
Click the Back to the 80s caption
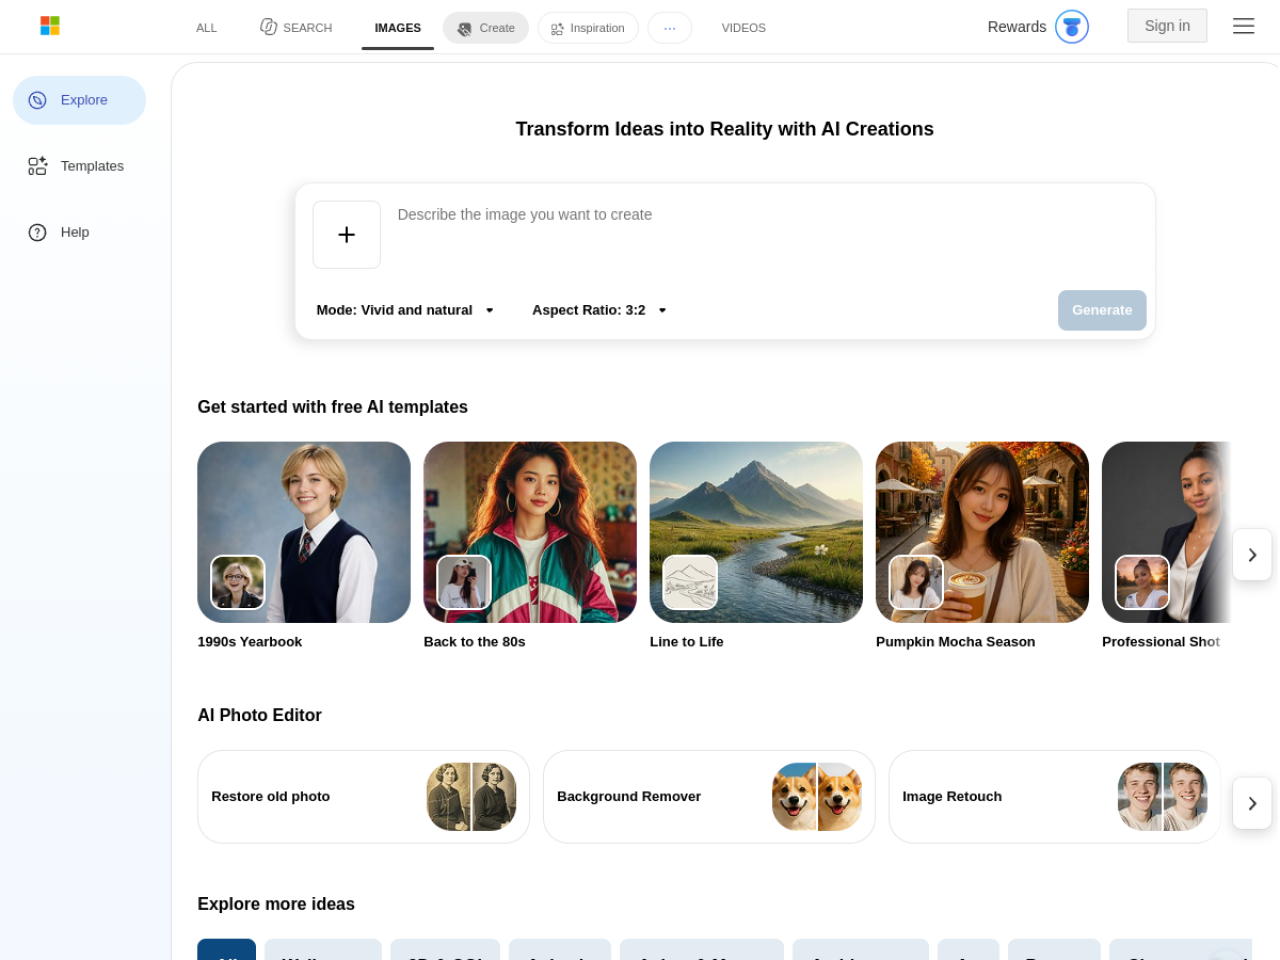[x=474, y=642]
